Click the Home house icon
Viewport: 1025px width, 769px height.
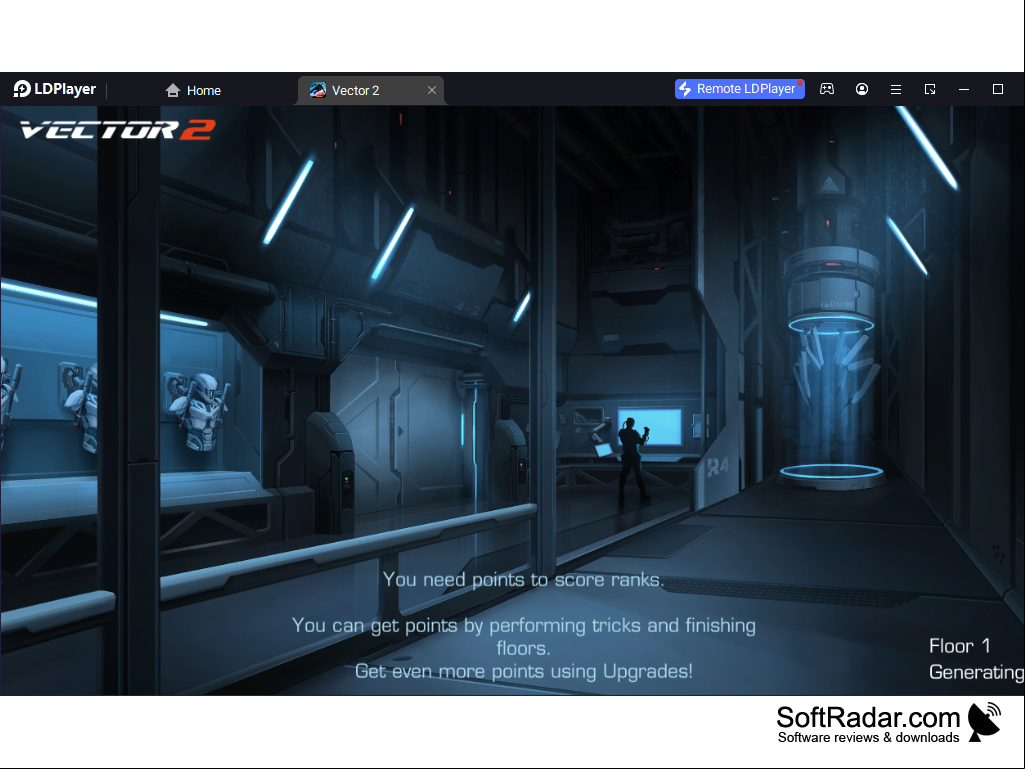click(x=173, y=90)
